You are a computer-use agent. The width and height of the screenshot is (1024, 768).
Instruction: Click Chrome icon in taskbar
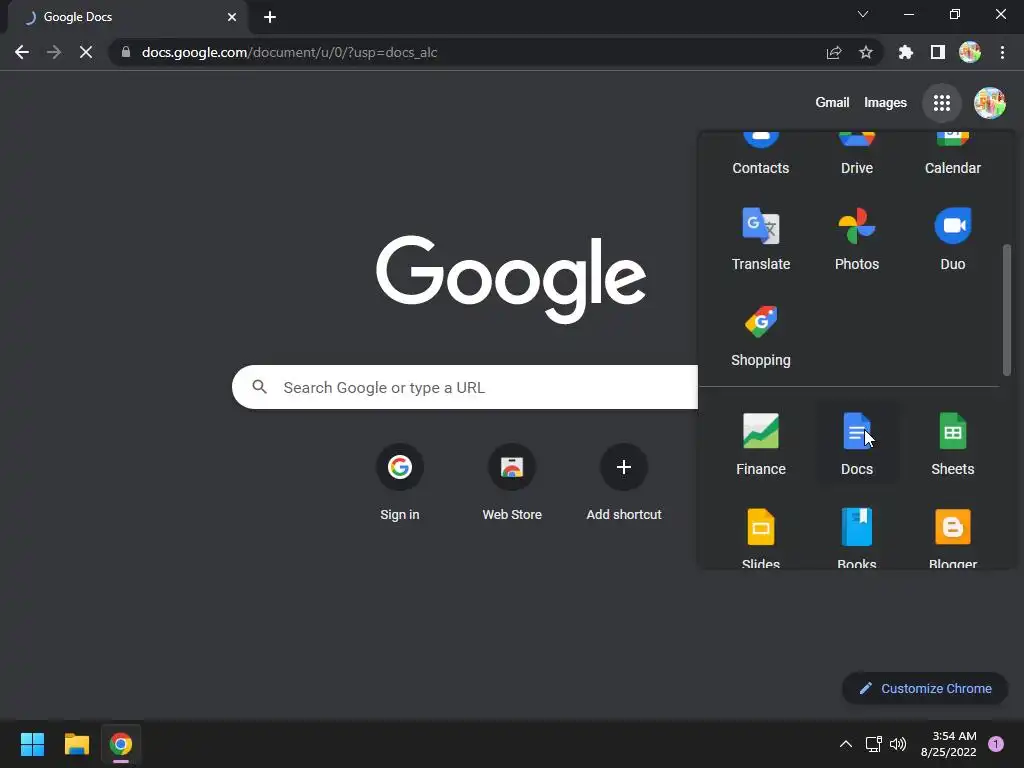[121, 744]
